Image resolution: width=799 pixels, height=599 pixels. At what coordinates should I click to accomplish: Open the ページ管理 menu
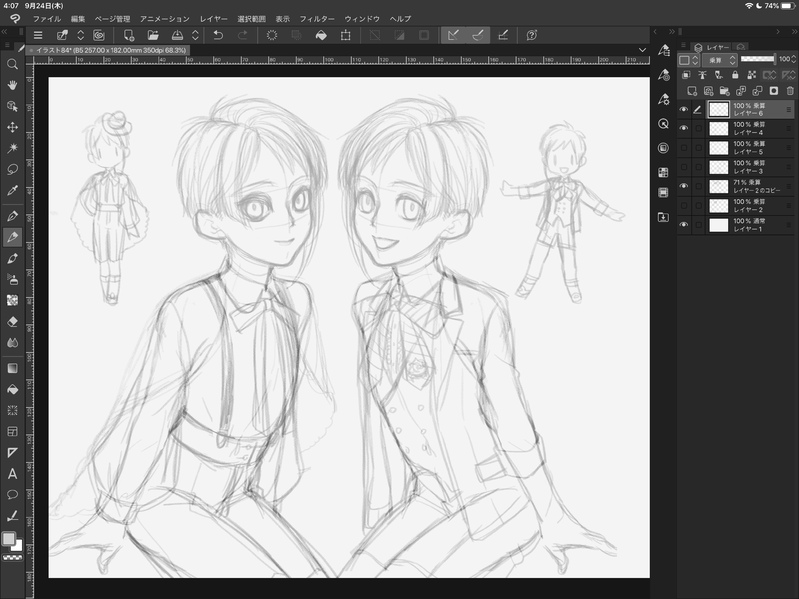[113, 19]
